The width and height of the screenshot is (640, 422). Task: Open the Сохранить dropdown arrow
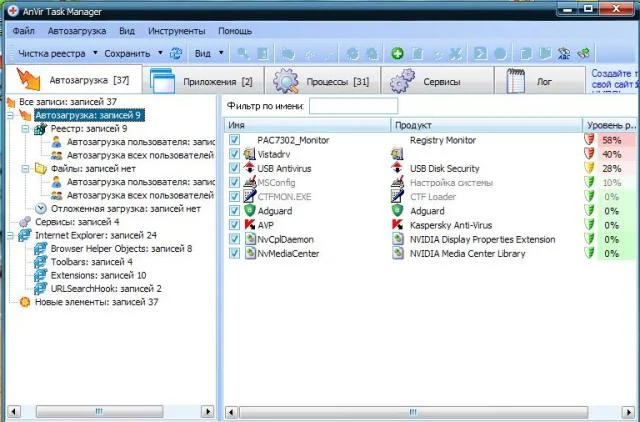coord(160,53)
